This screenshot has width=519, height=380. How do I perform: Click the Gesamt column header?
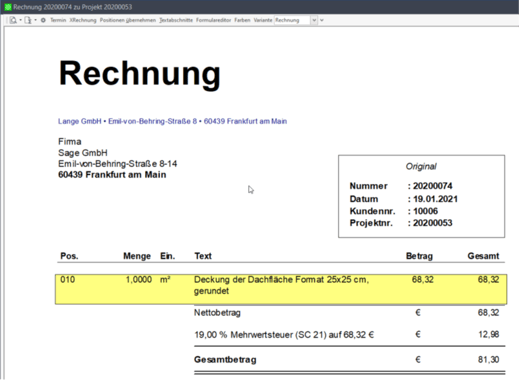point(483,256)
